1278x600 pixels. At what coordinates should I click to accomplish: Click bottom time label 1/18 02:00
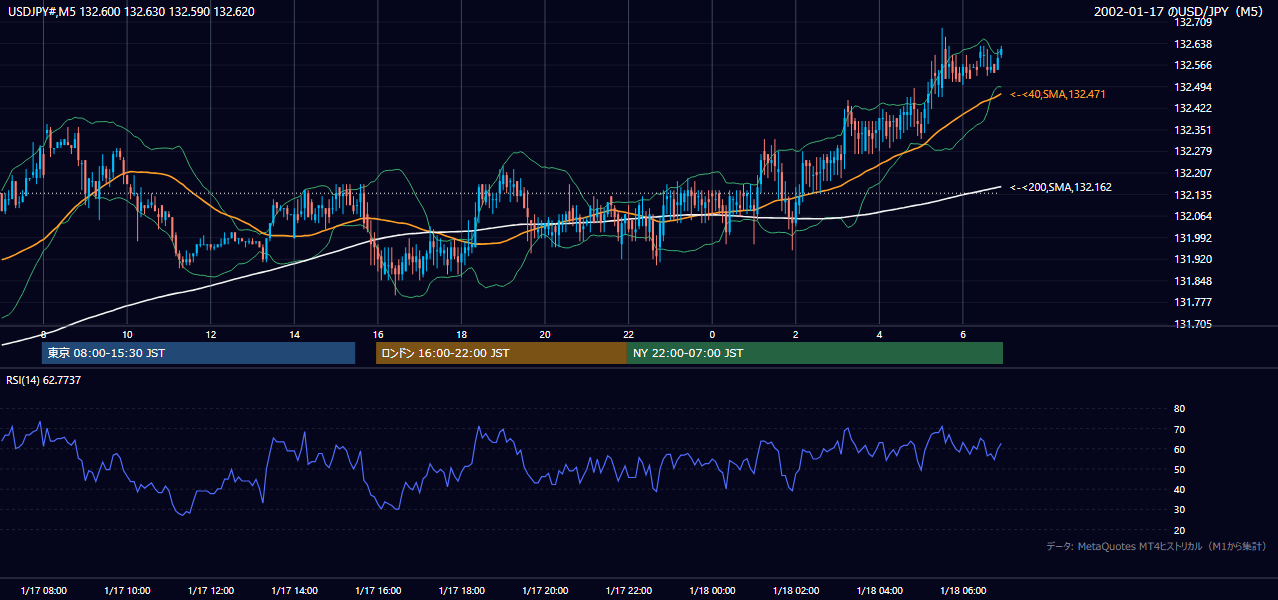pyautogui.click(x=795, y=591)
